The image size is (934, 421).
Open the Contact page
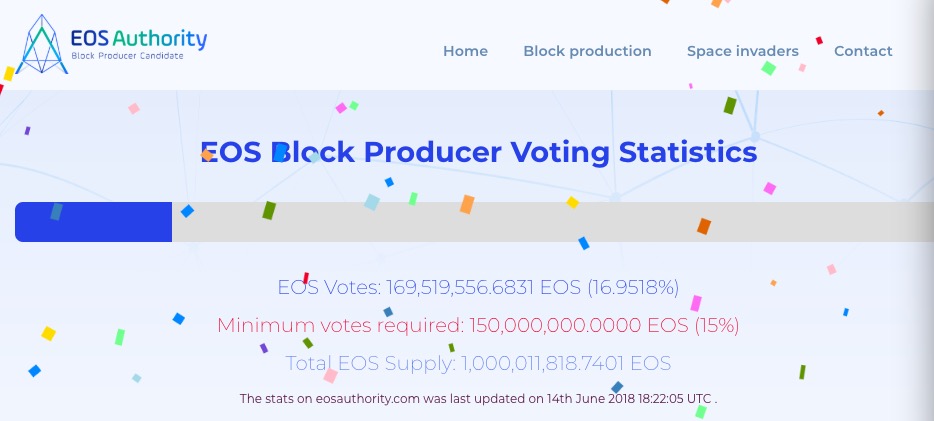click(x=863, y=51)
